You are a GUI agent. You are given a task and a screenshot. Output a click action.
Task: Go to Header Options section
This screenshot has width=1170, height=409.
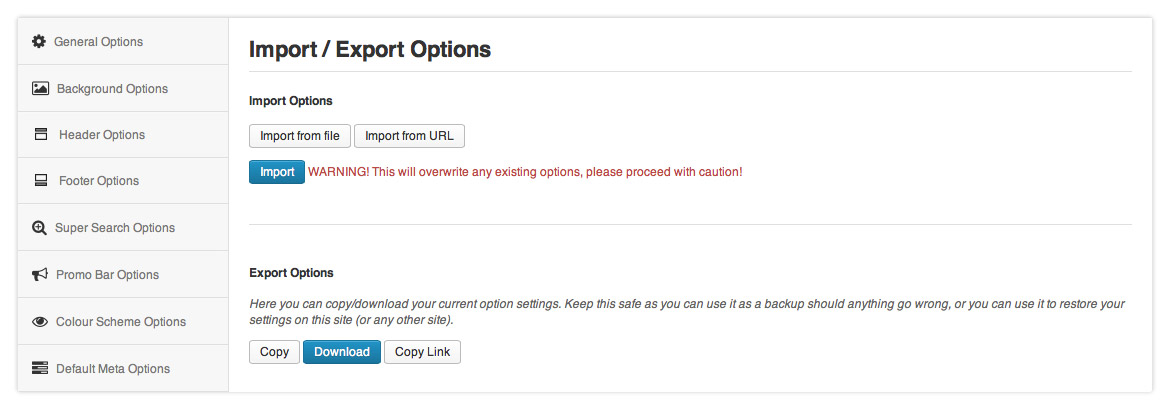click(102, 135)
